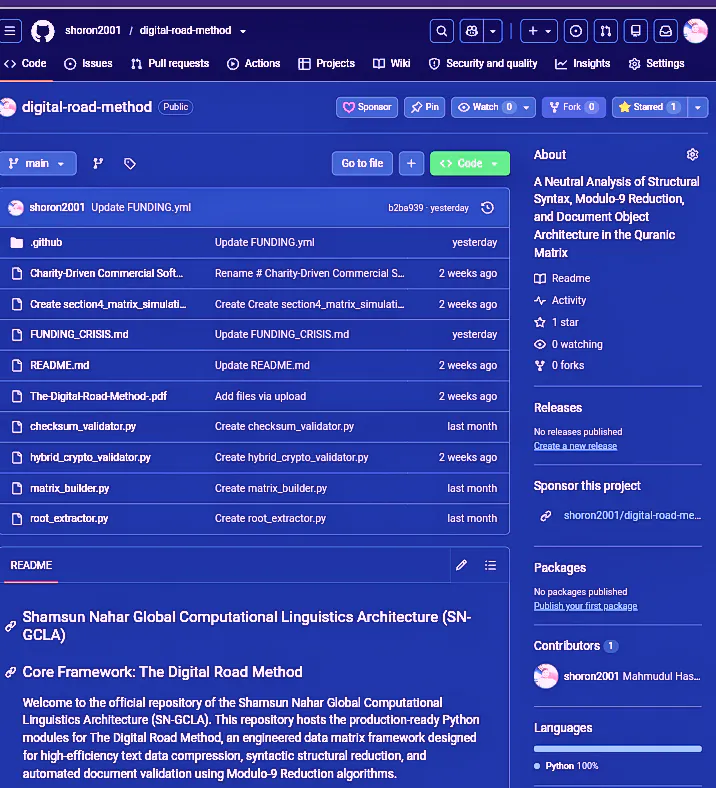Switch to the Actions tab
This screenshot has width=716, height=788.
coord(254,63)
